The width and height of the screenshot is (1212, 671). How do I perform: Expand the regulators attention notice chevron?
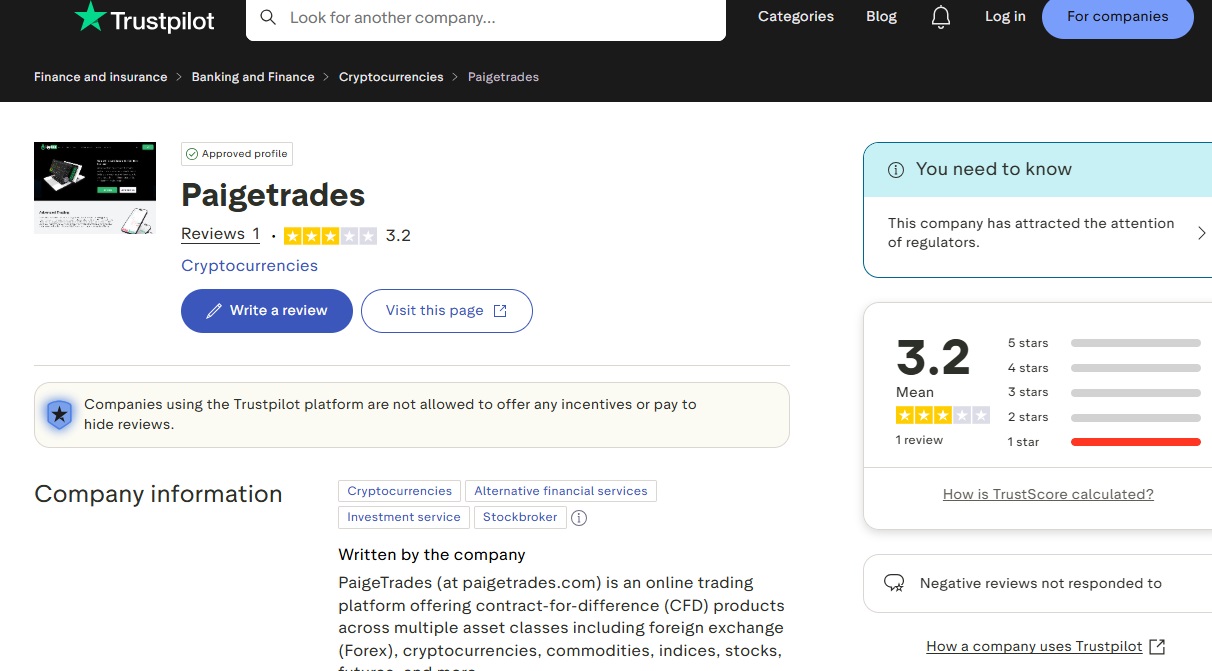[x=1201, y=233]
